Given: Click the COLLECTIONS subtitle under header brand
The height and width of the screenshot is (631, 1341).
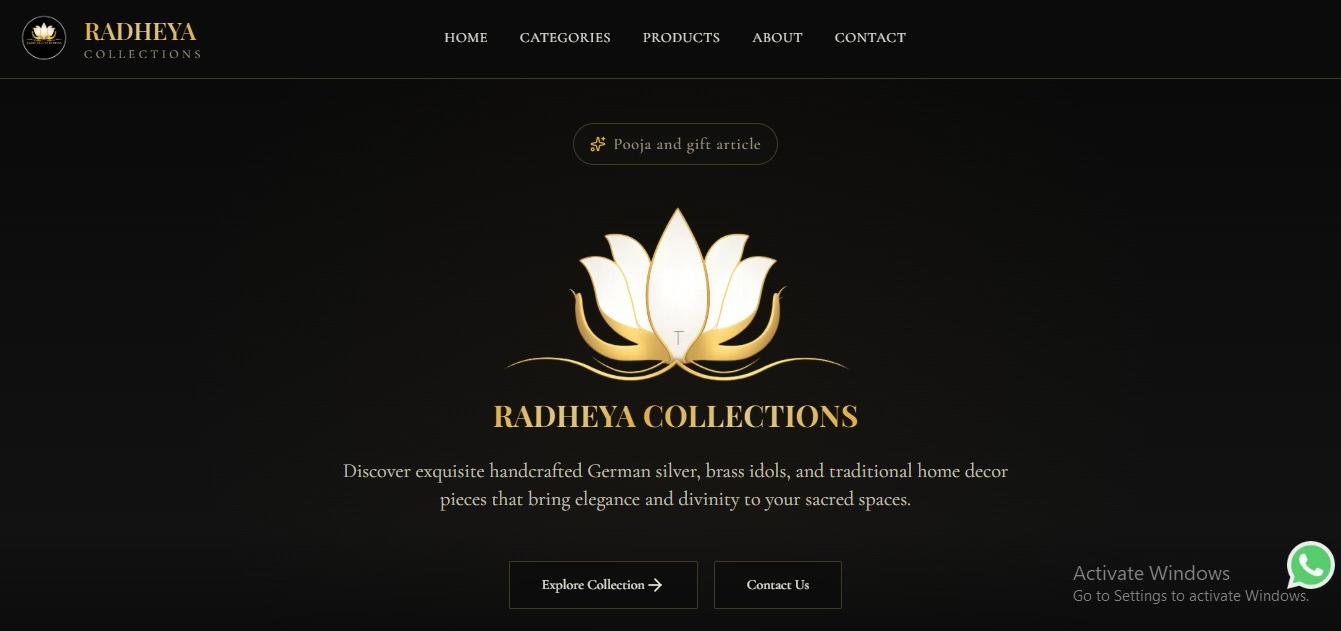Looking at the screenshot, I should pos(143,54).
